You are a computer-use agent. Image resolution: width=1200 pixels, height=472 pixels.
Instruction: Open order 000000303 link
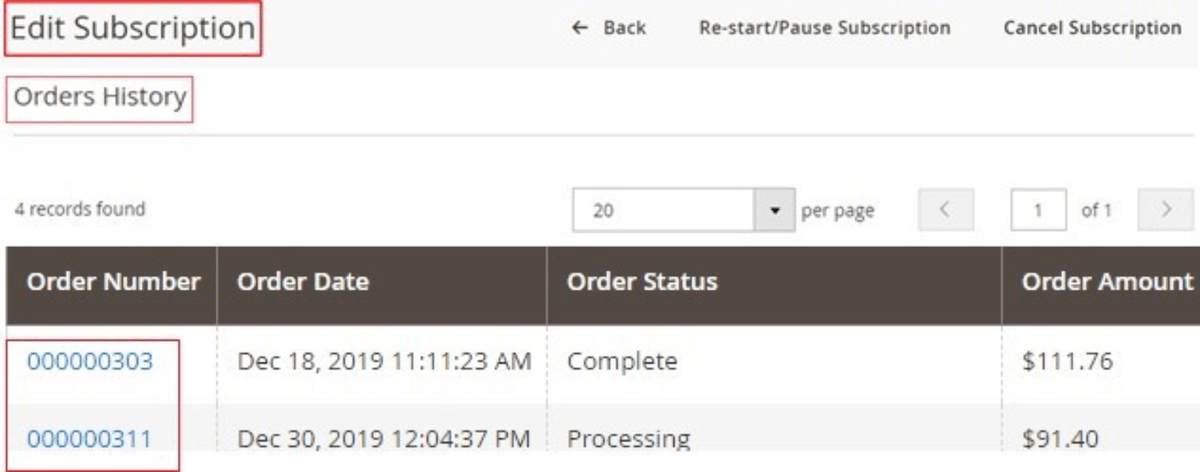[x=90, y=361]
